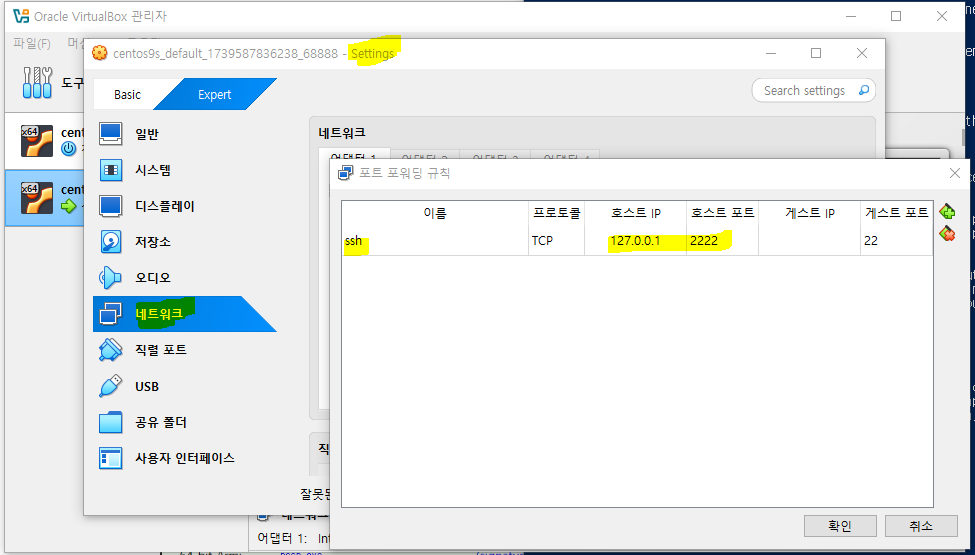Sort by the 게스트 IP column header
This screenshot has height=555, width=975.
(x=810, y=213)
